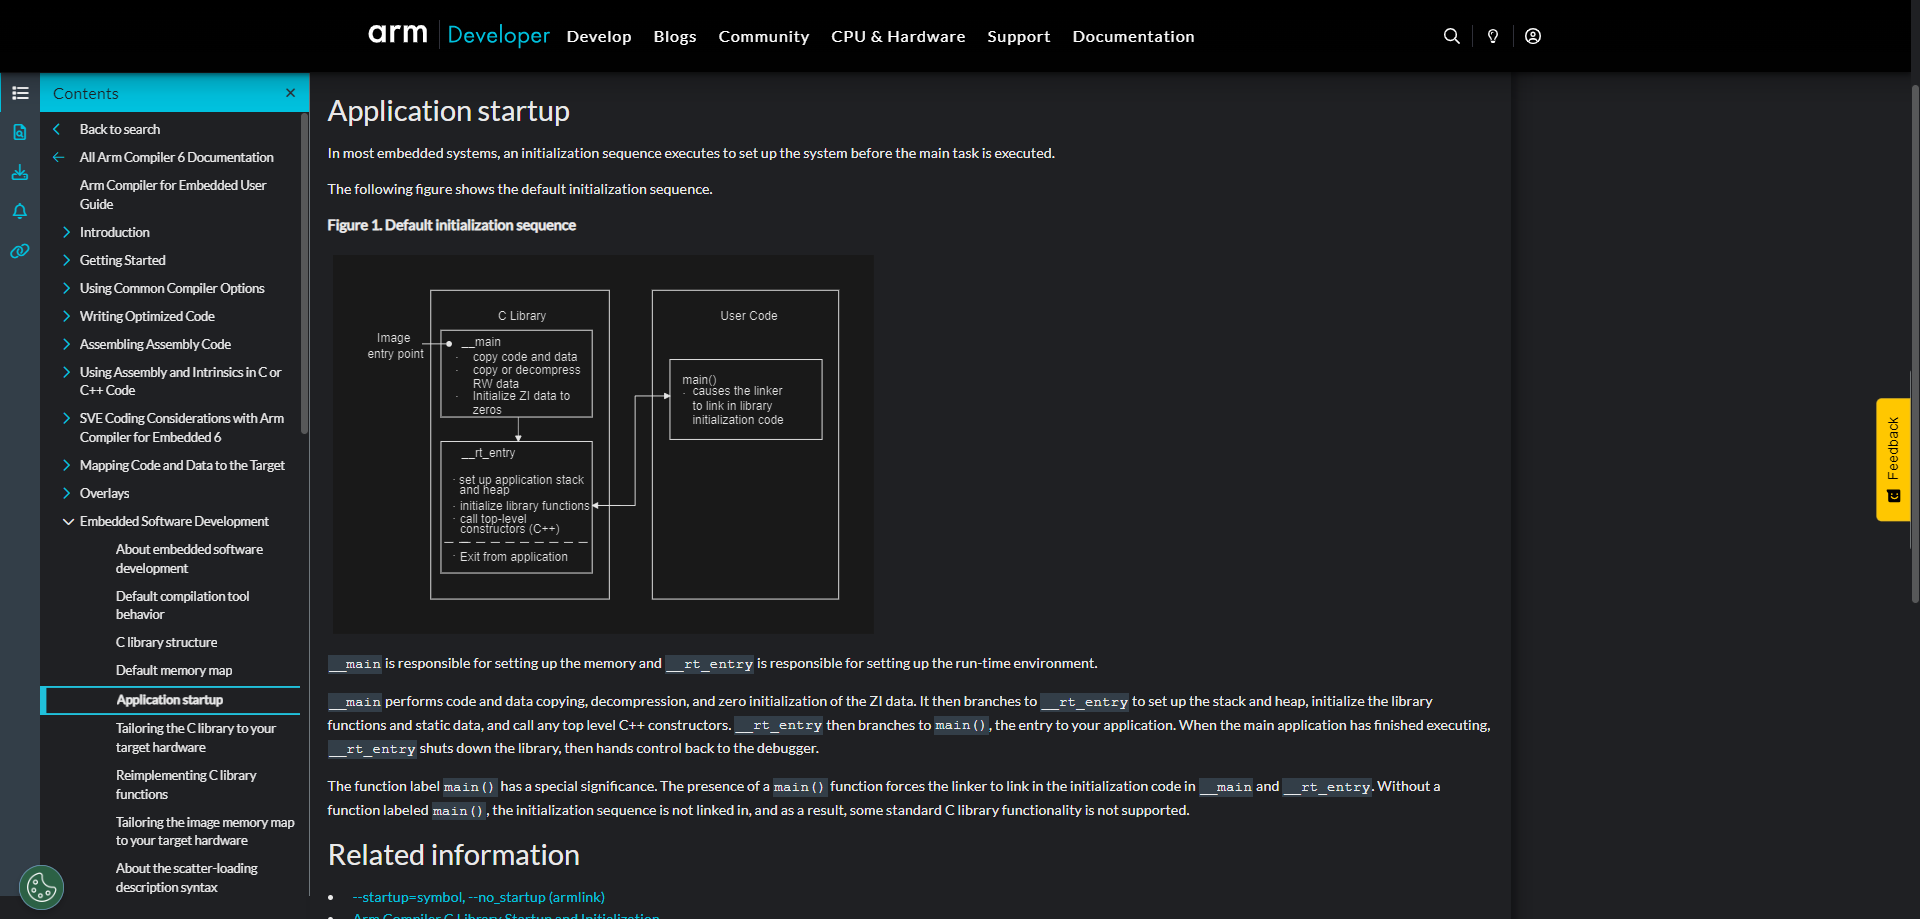Click the lightbulb icon in the header
The image size is (1920, 919).
point(1493,36)
